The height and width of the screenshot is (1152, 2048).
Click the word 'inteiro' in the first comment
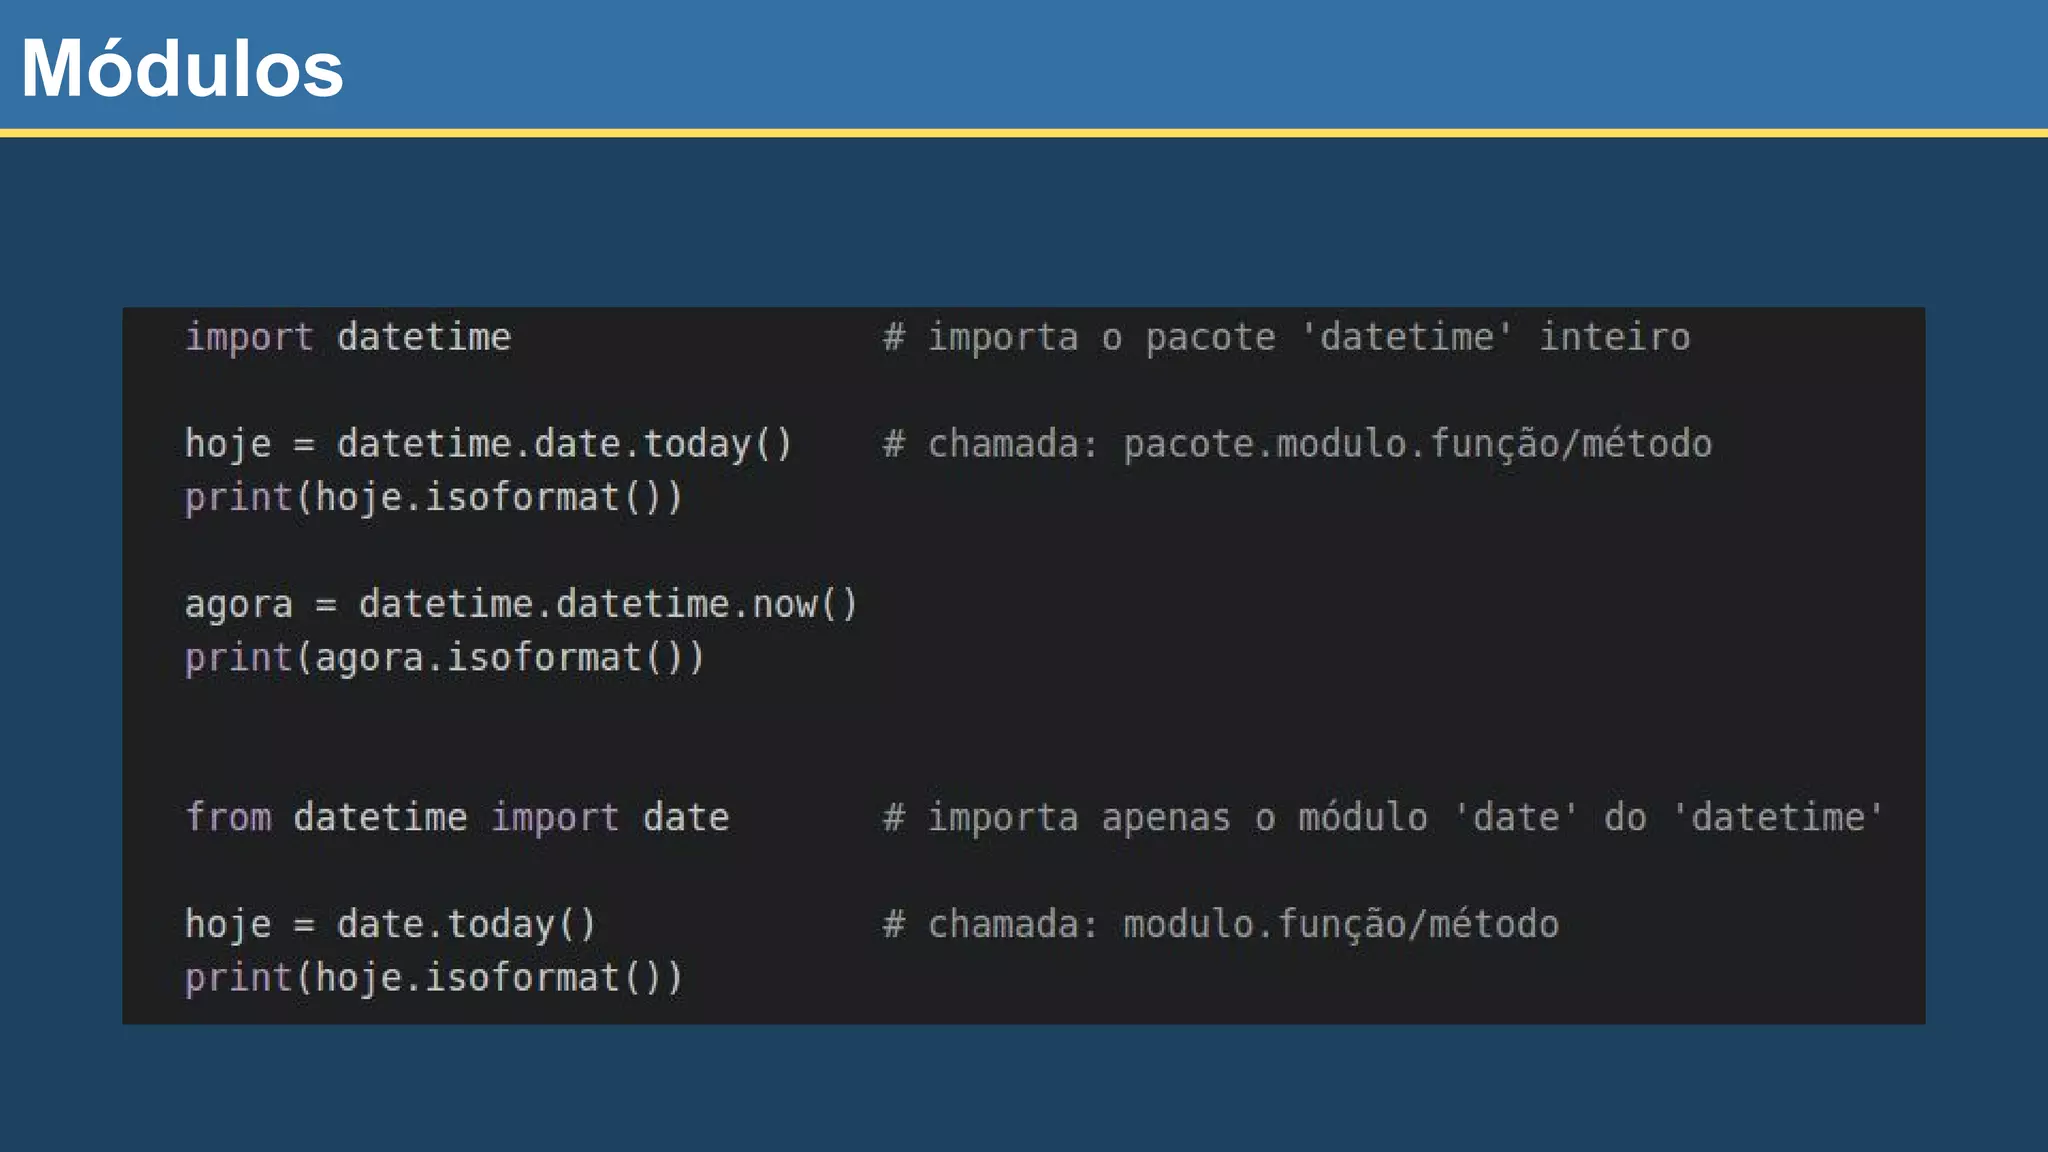coord(1614,337)
